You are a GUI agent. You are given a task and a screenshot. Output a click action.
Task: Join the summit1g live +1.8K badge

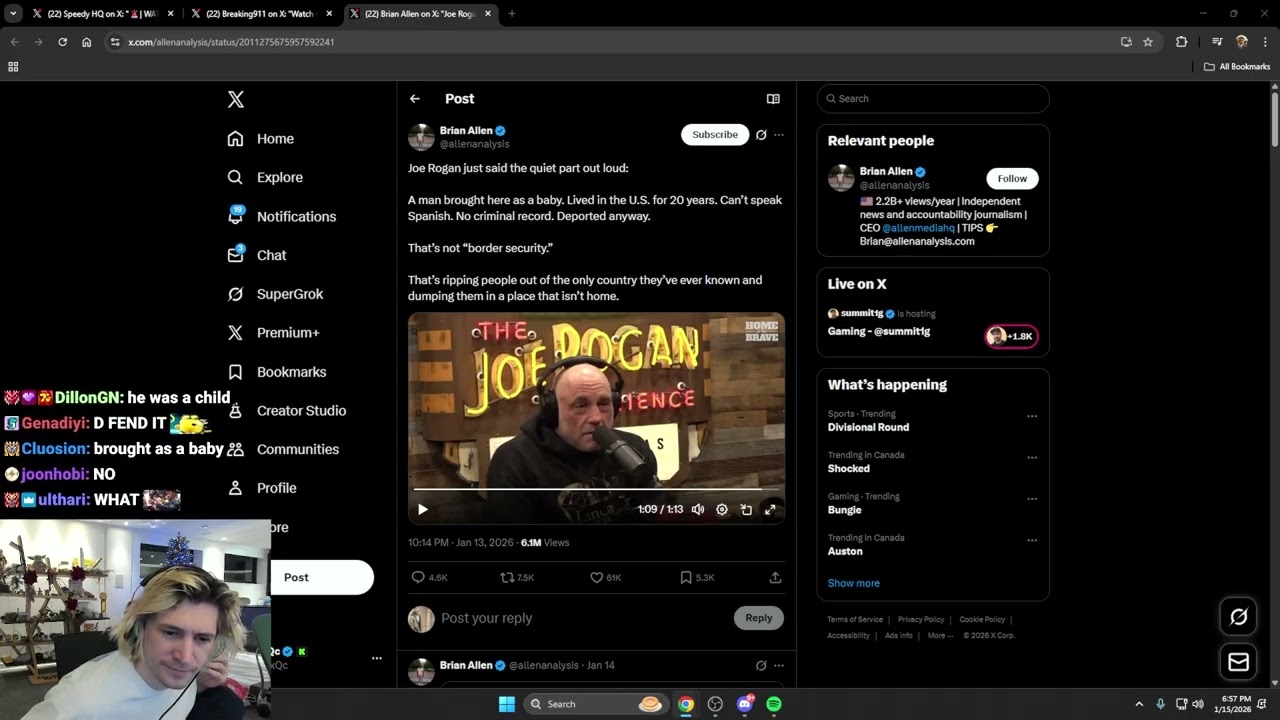(1012, 336)
